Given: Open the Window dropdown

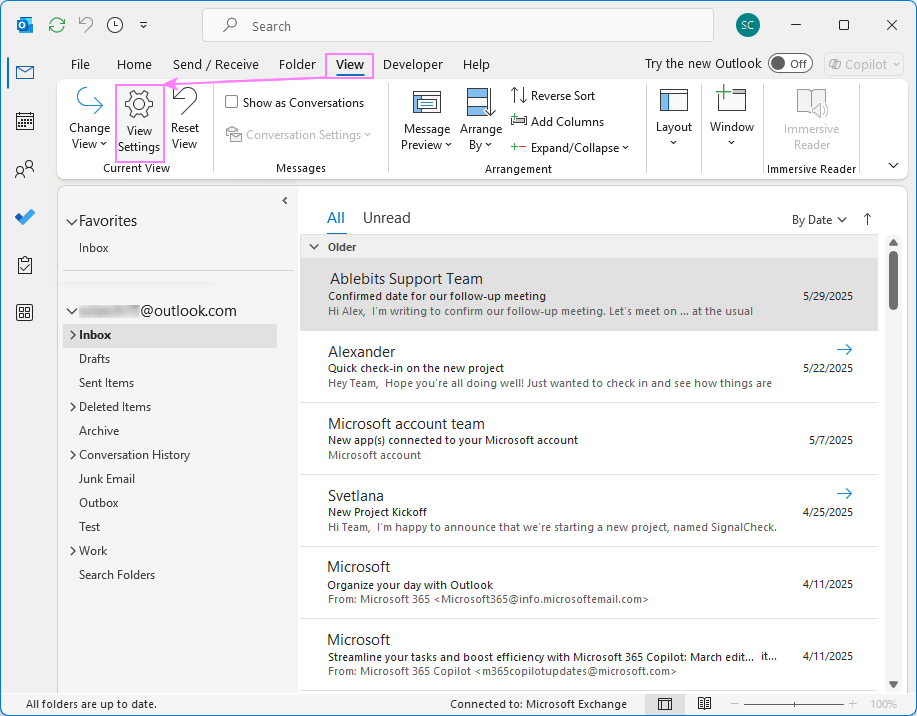Looking at the screenshot, I should (x=732, y=116).
